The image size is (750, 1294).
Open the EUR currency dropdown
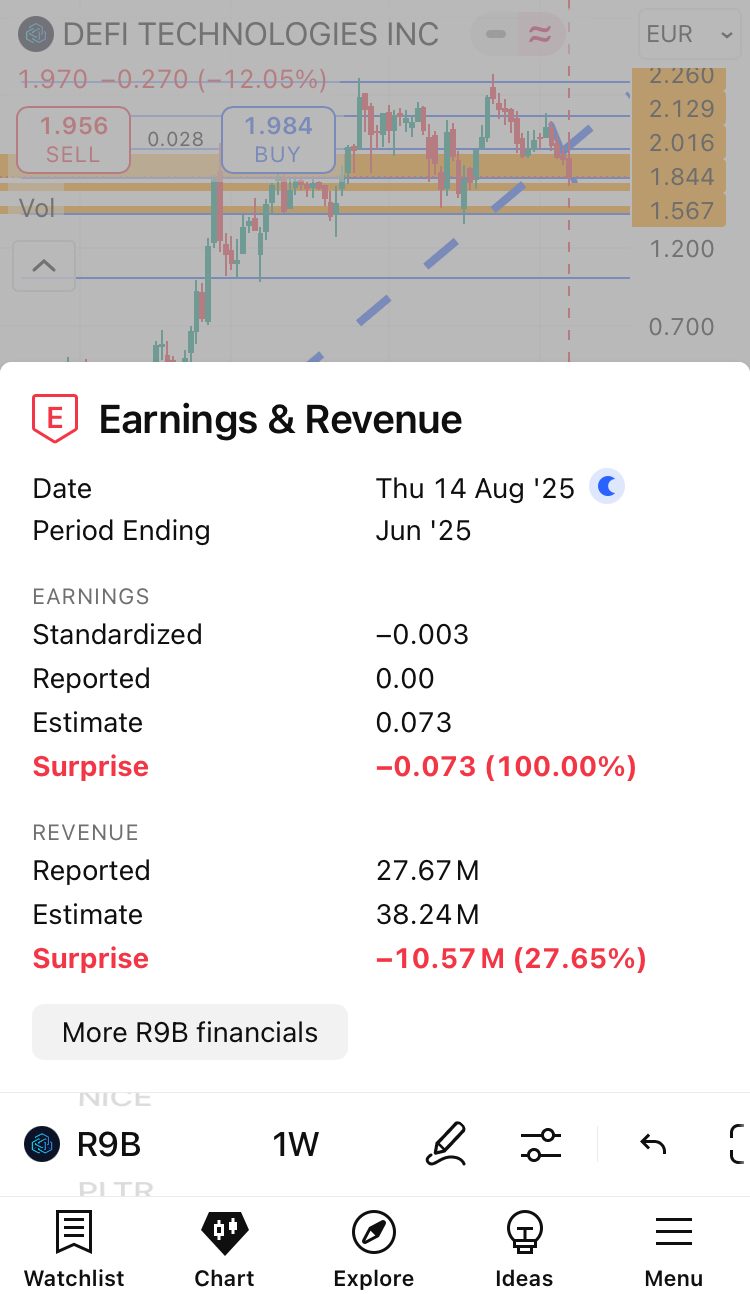point(690,35)
